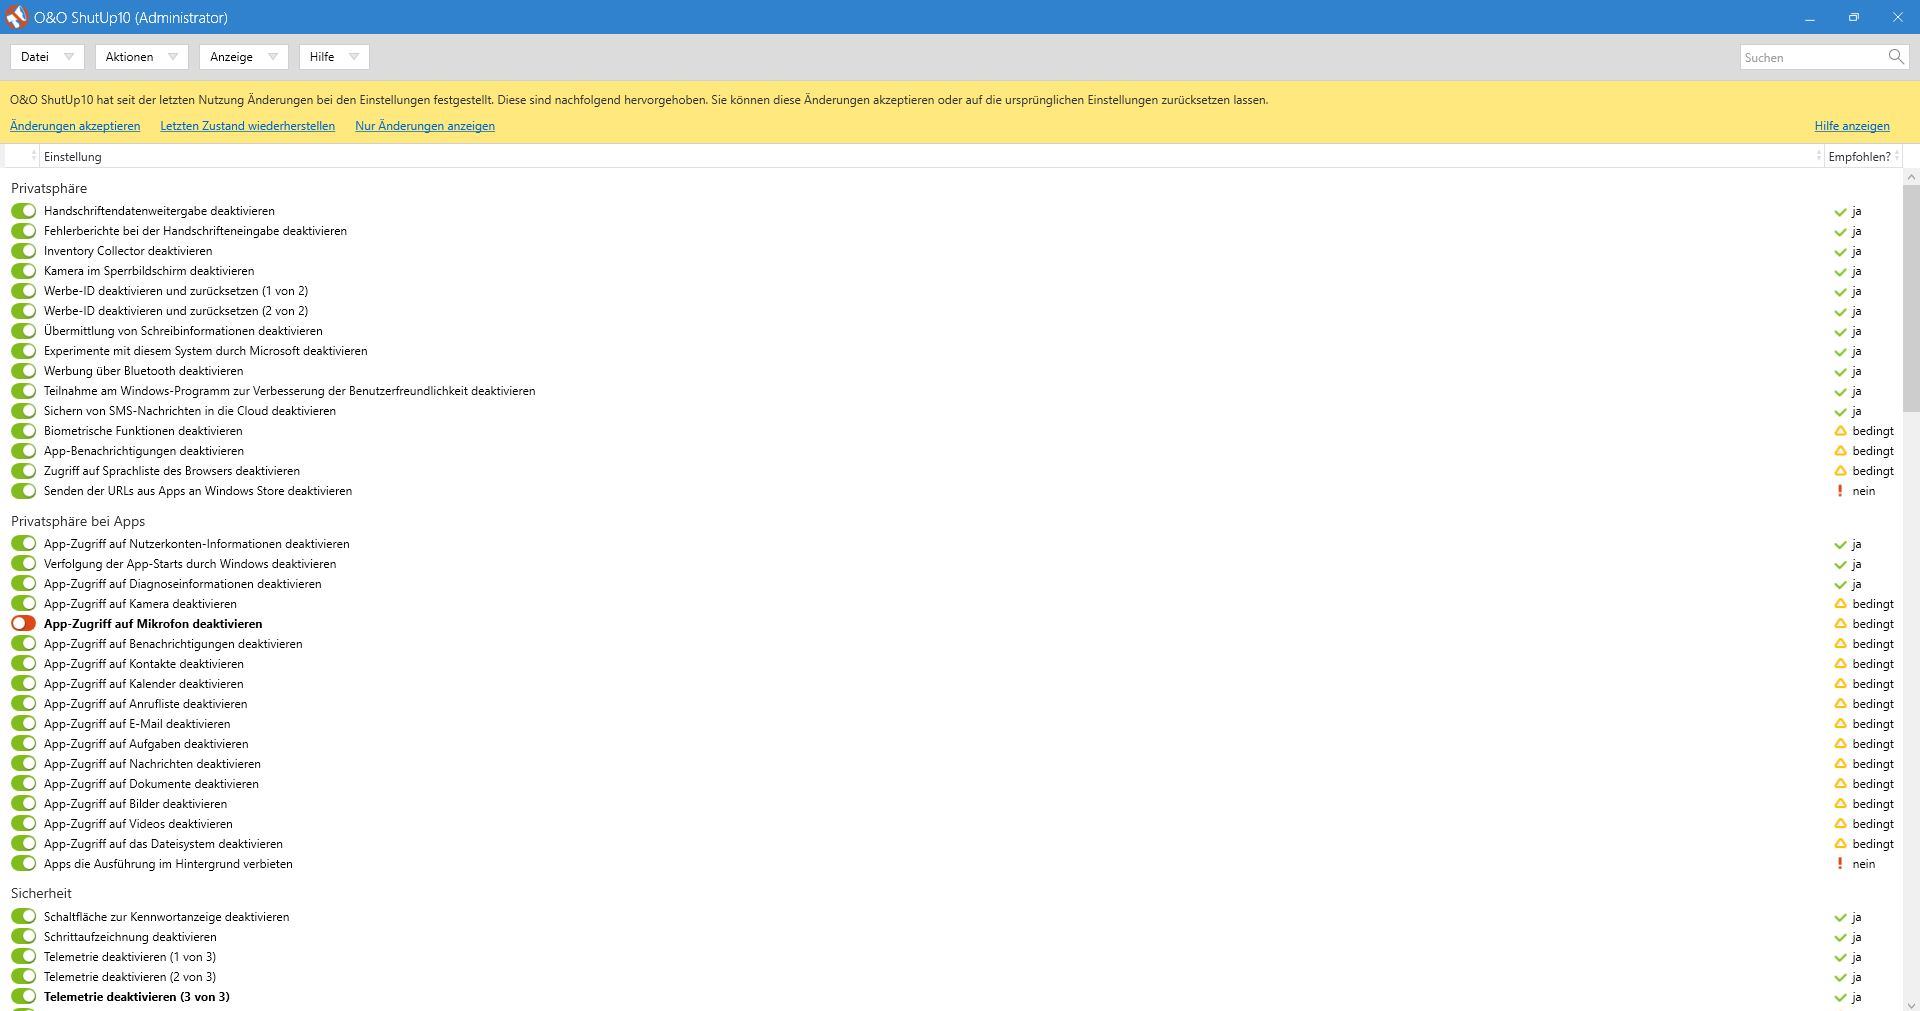
Task: Click the Privatsphäre bei Apps group heading
Action: [x=78, y=521]
